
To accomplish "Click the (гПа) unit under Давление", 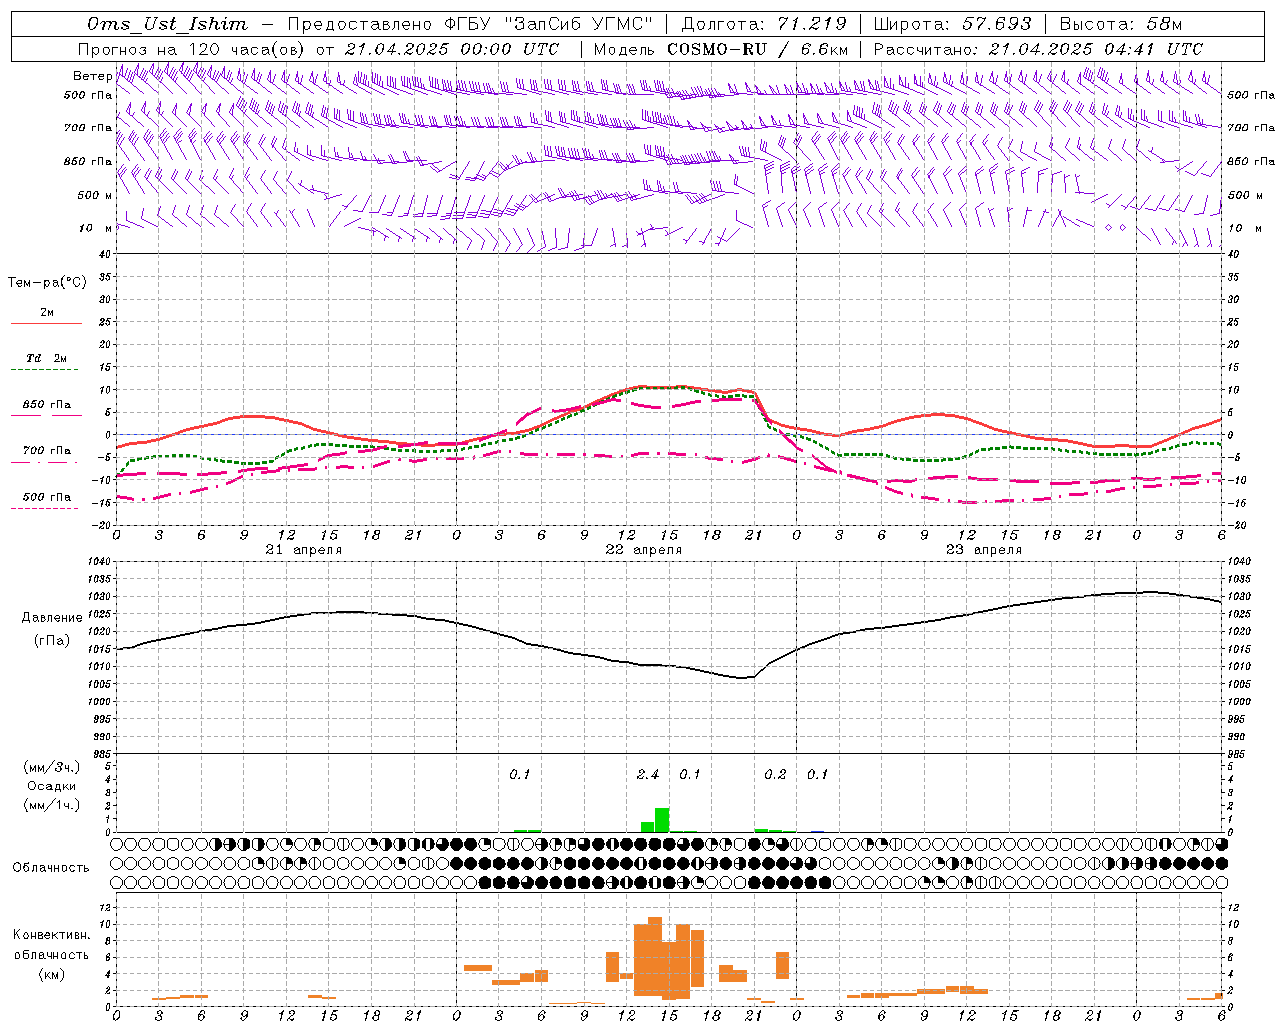I will (x=52, y=640).
